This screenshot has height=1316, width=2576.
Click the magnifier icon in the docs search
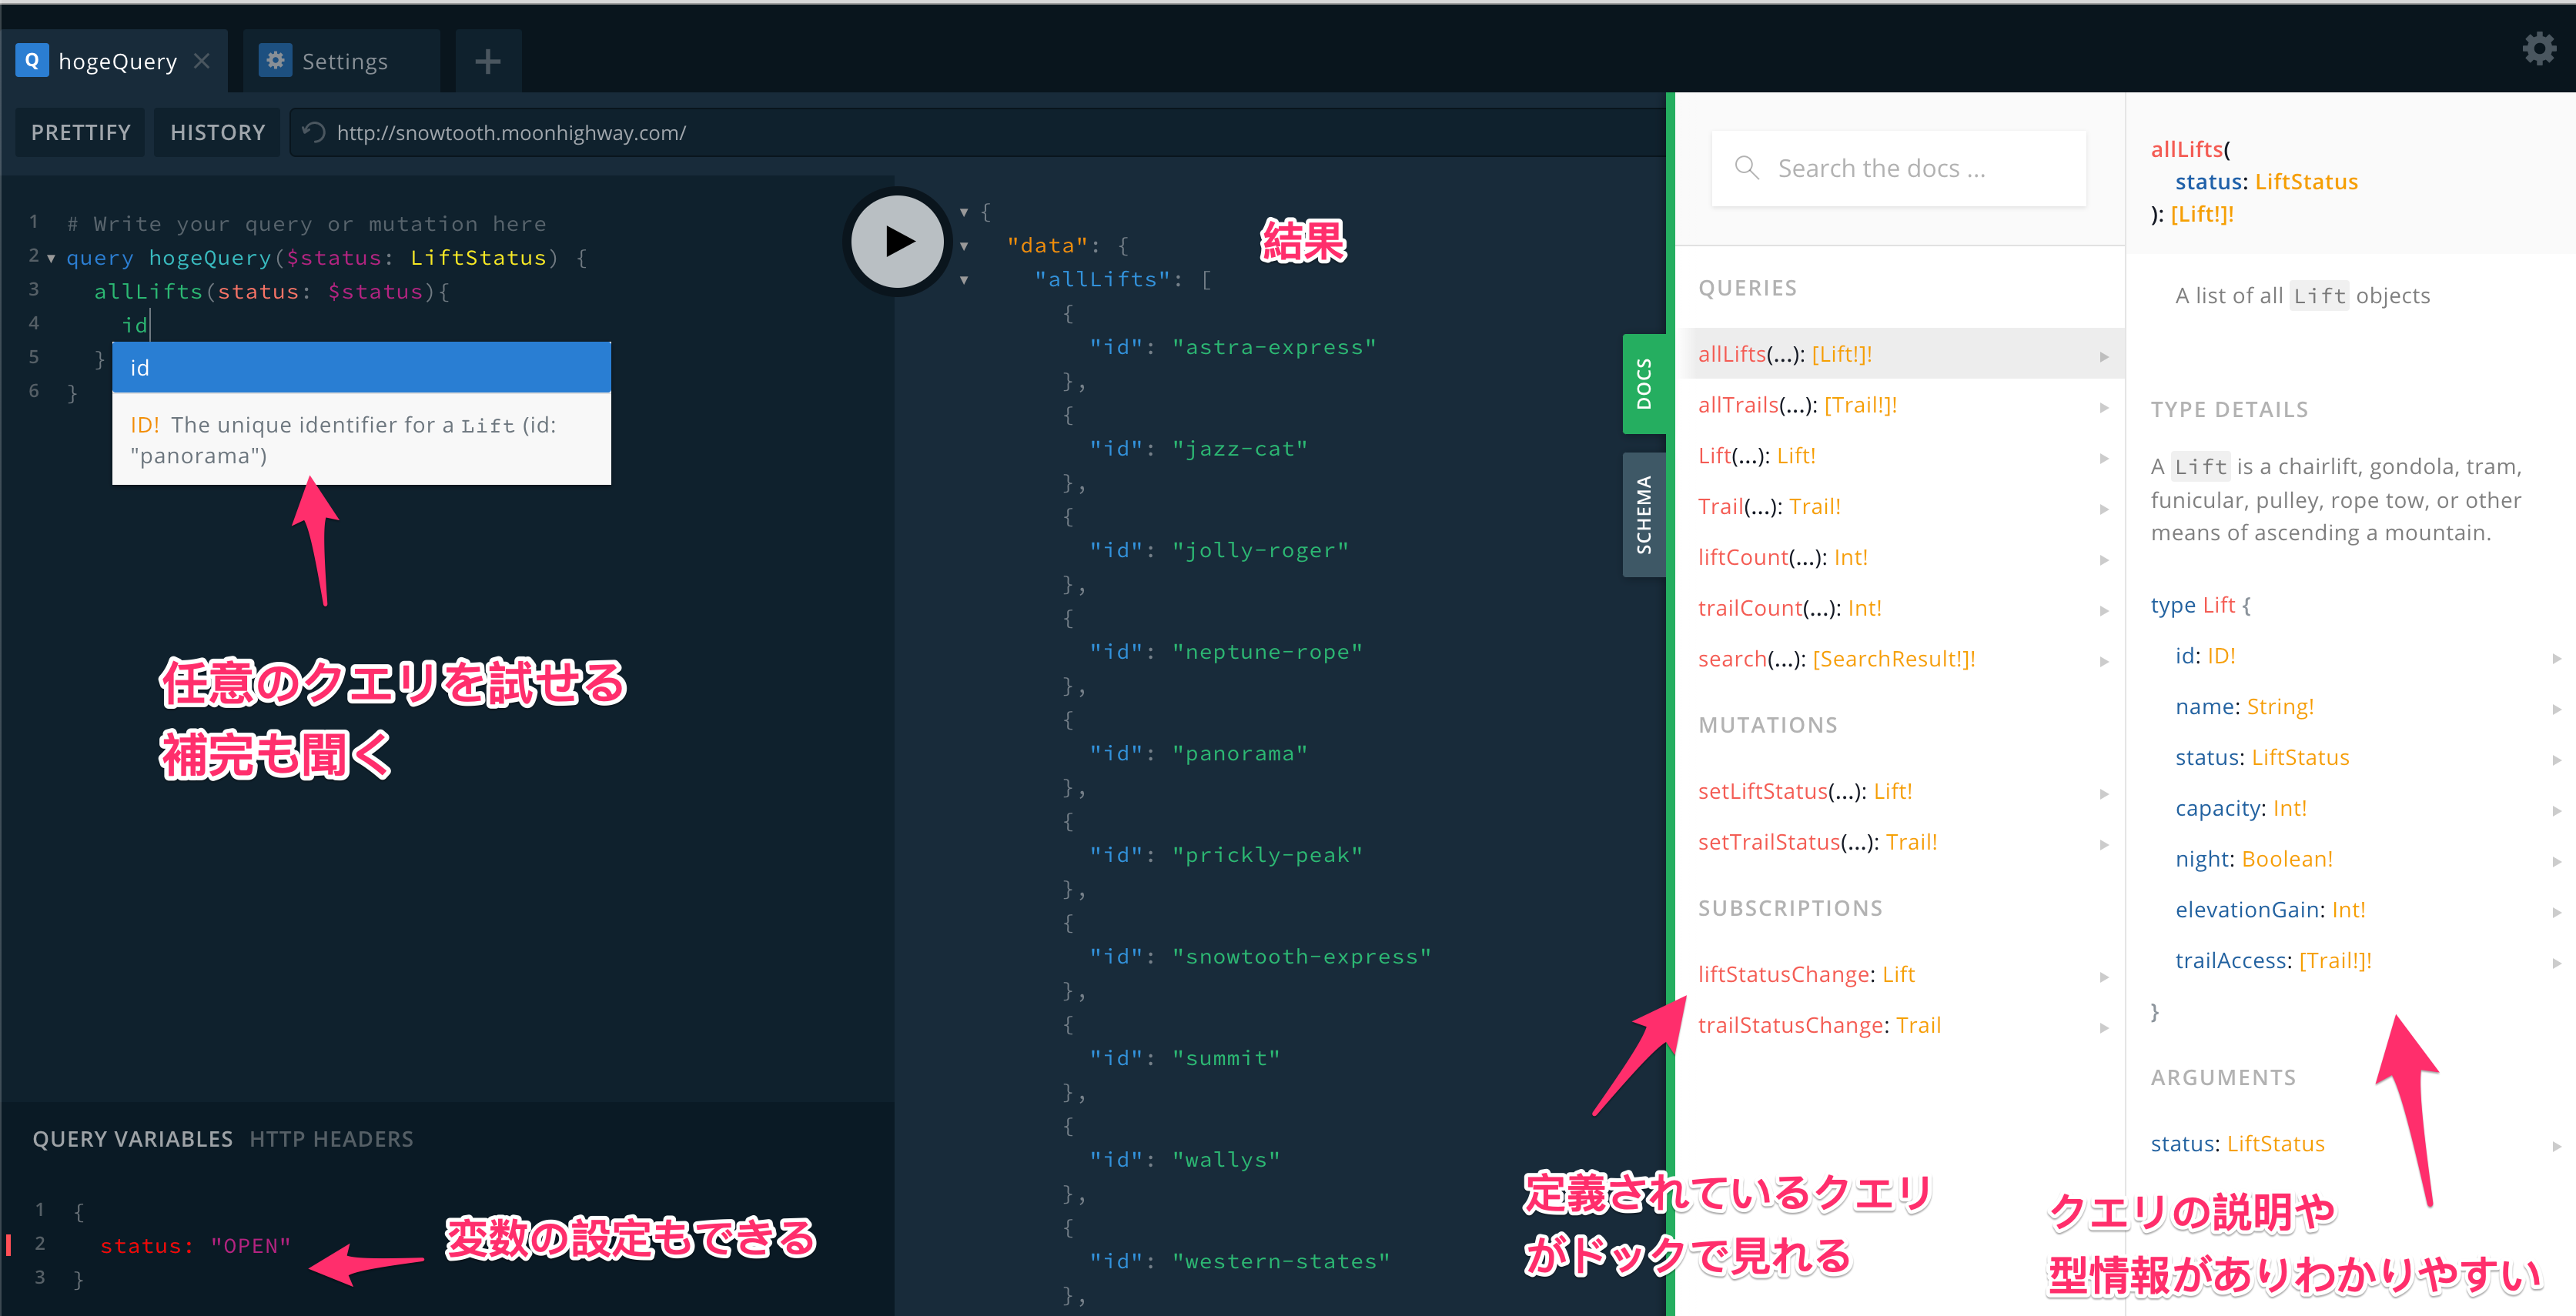[x=1747, y=167]
